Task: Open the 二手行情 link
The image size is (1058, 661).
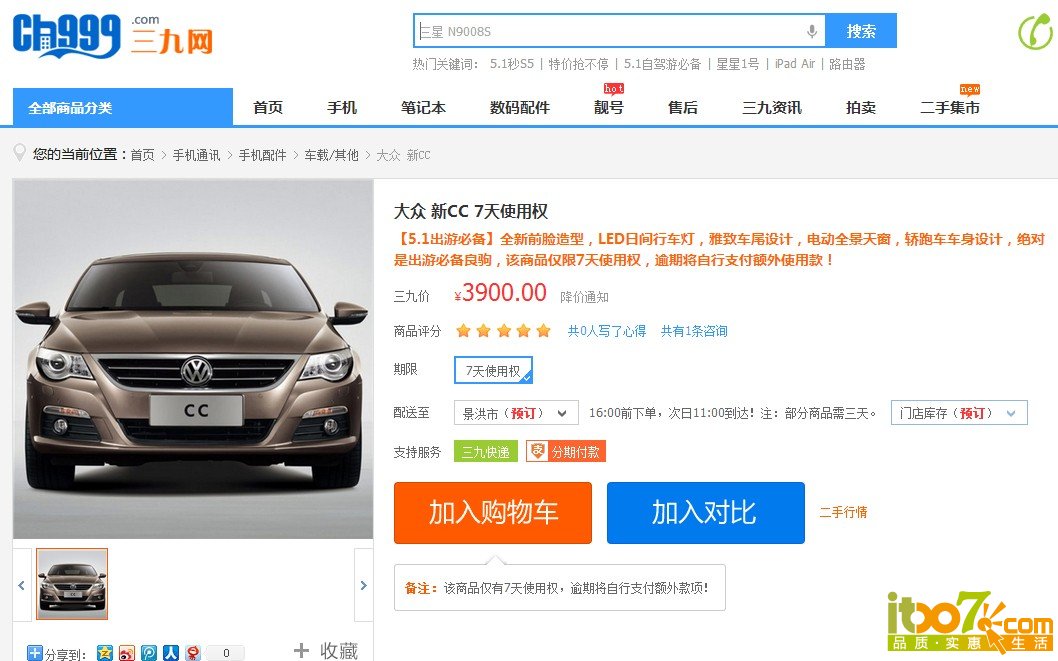Action: pos(843,513)
